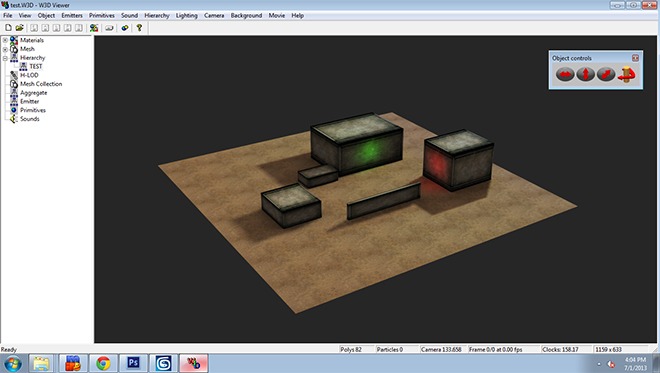The image size is (660, 373).
Task: Select the TEST hierarchy entry
Action: [x=36, y=67]
